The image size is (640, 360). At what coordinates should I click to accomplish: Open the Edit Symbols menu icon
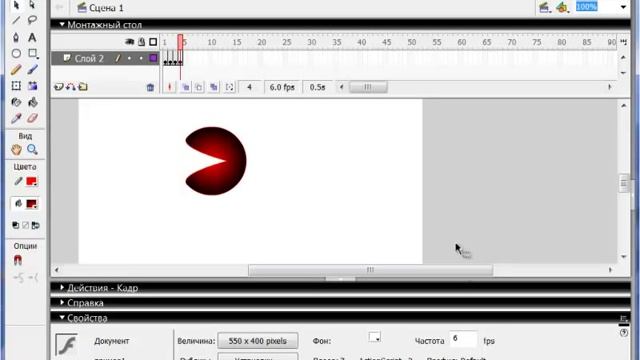562,7
